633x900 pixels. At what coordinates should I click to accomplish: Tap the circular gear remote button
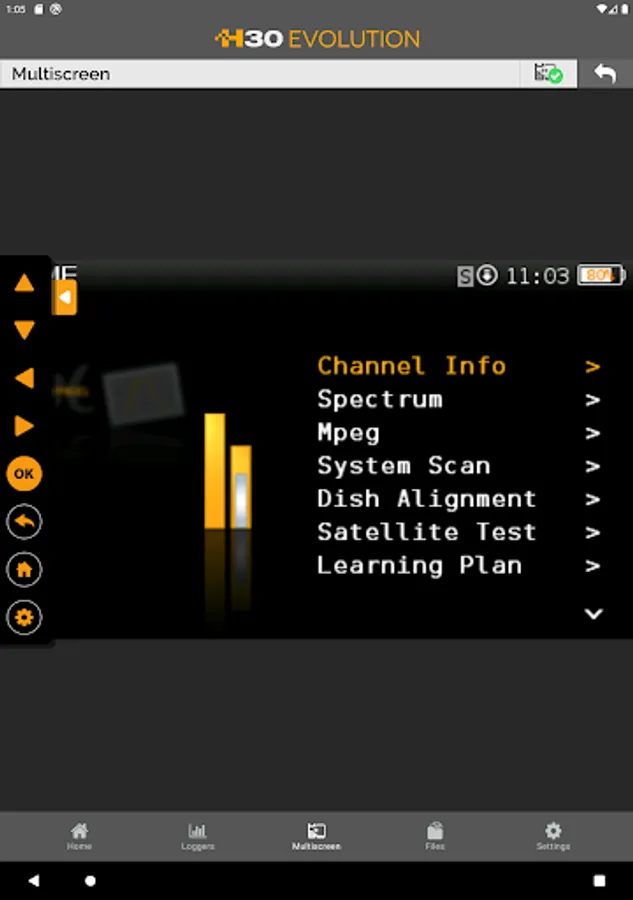[24, 618]
